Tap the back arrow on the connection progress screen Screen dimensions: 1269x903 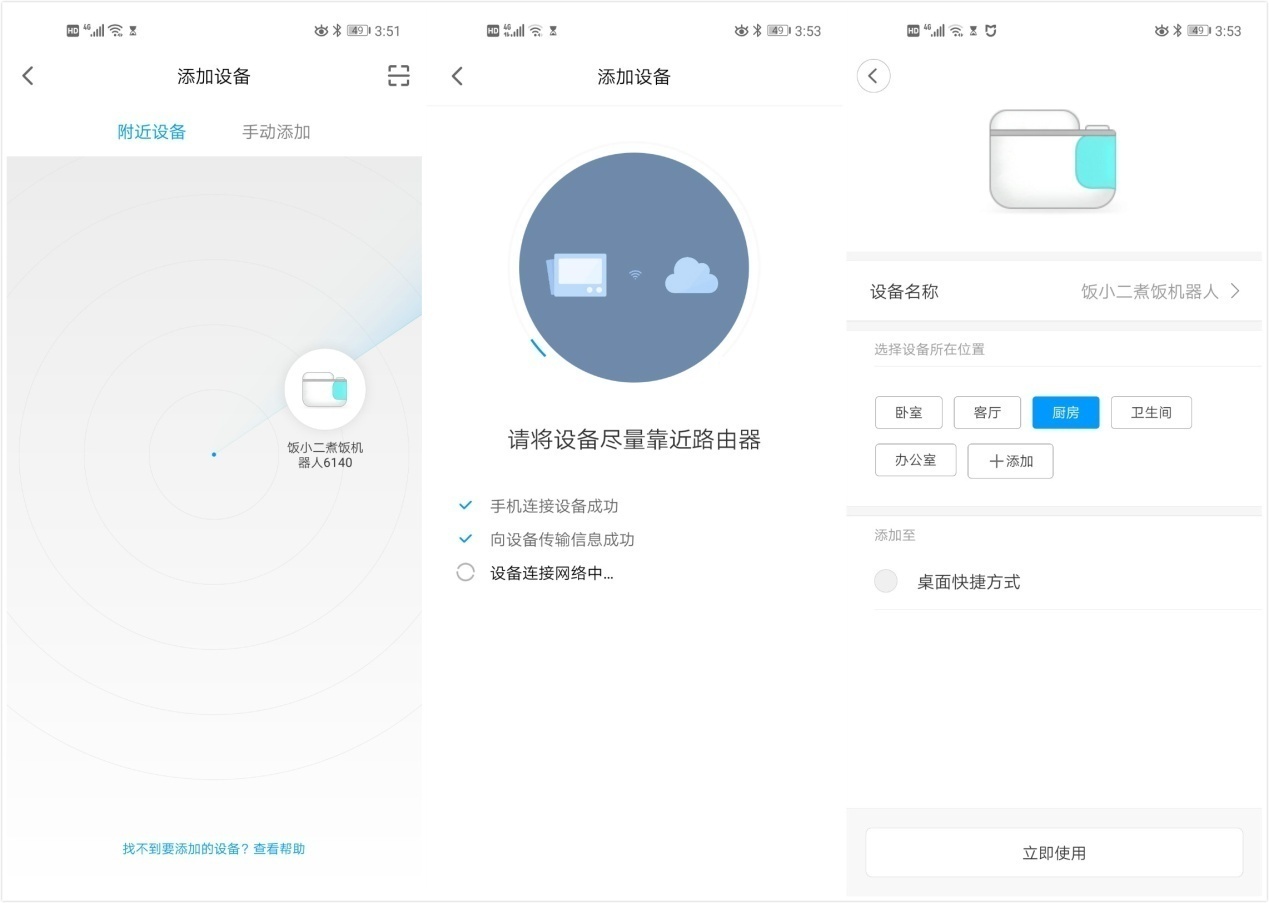coord(457,75)
